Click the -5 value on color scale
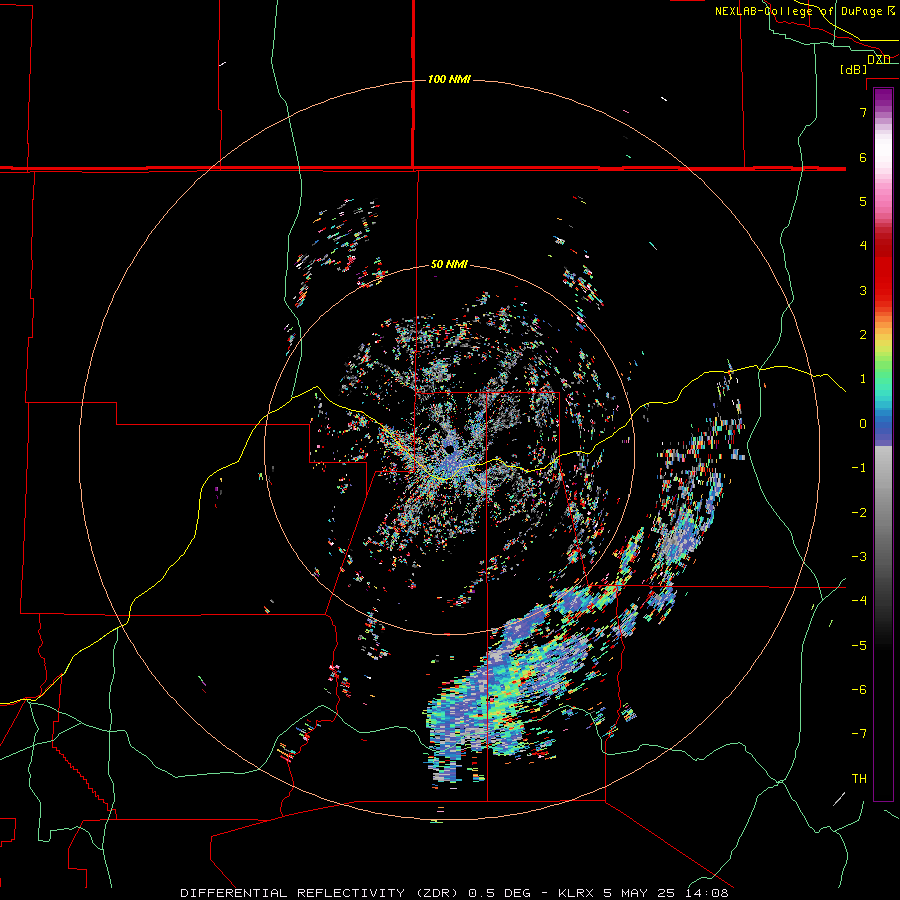The image size is (900, 900). pyautogui.click(x=859, y=645)
